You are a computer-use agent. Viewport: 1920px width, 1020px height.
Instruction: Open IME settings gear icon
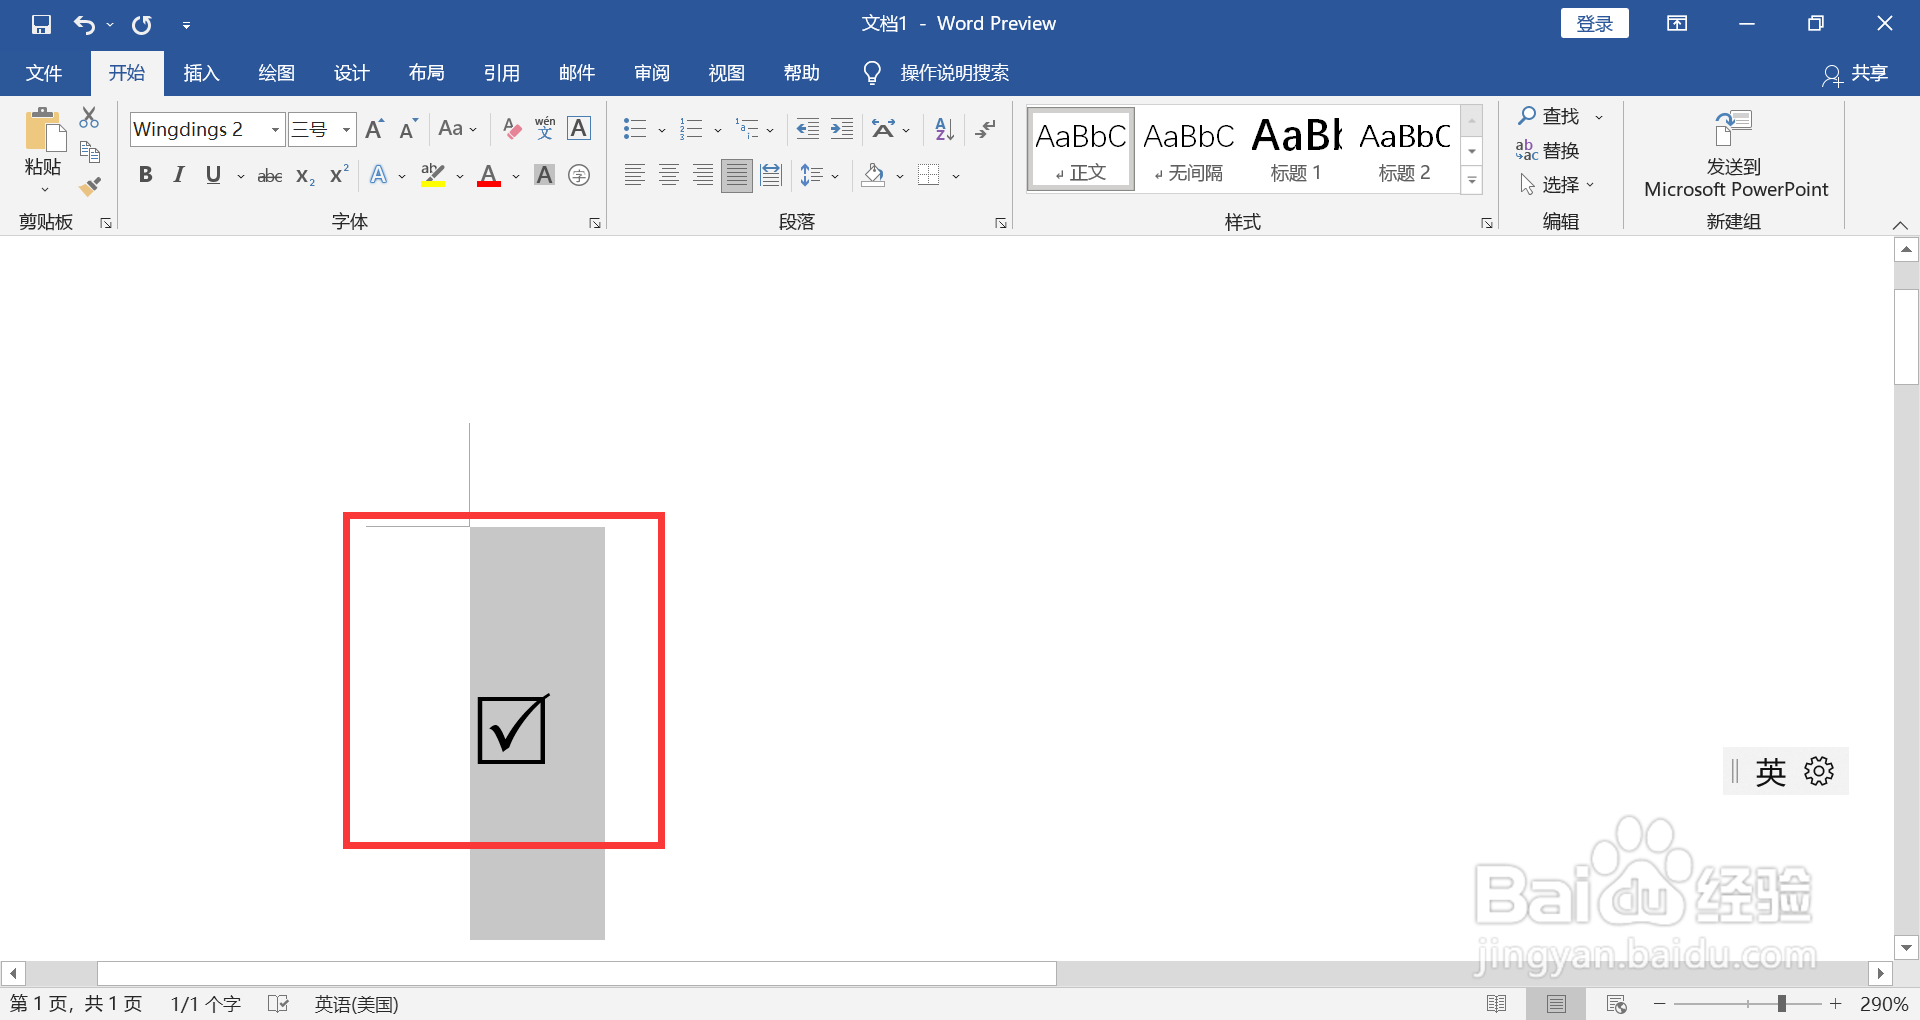coord(1819,771)
